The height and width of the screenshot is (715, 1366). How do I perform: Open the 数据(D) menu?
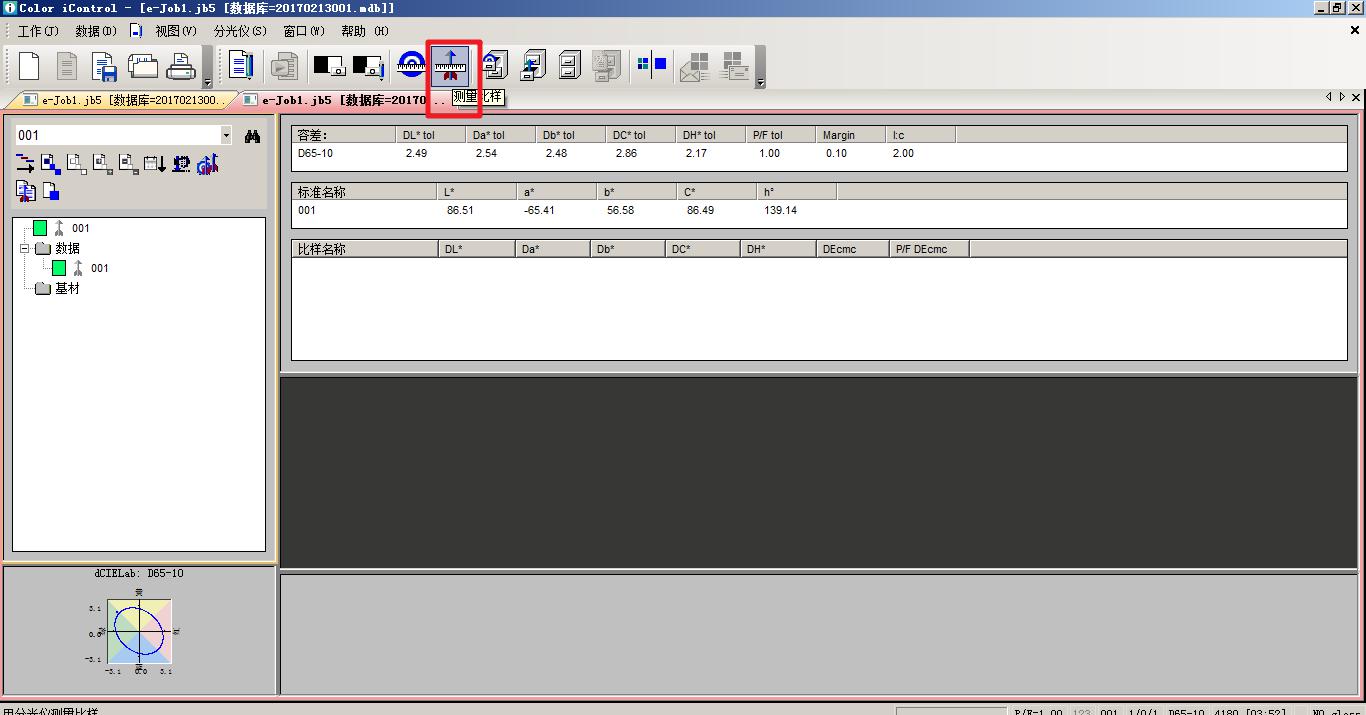(x=96, y=31)
